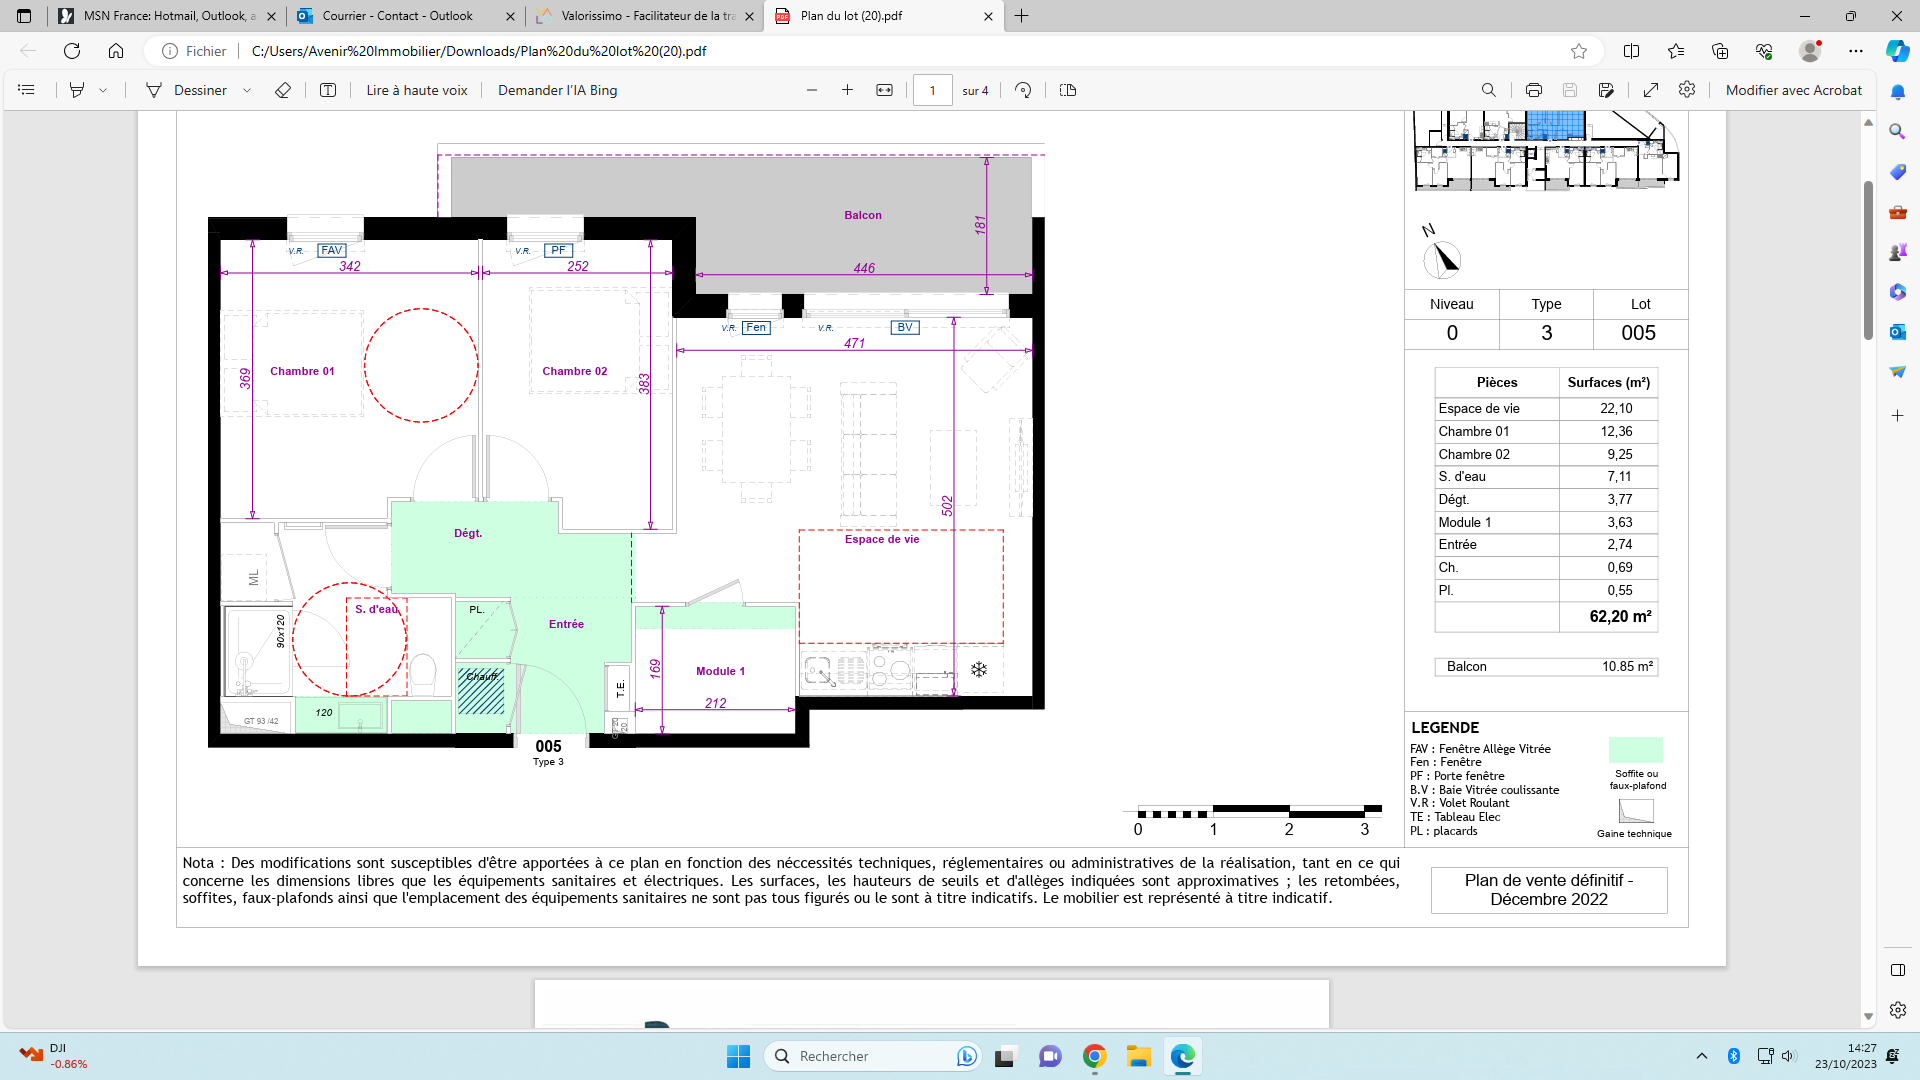Open PDF viewer settings gear
The height and width of the screenshot is (1080, 1920).
[1687, 90]
